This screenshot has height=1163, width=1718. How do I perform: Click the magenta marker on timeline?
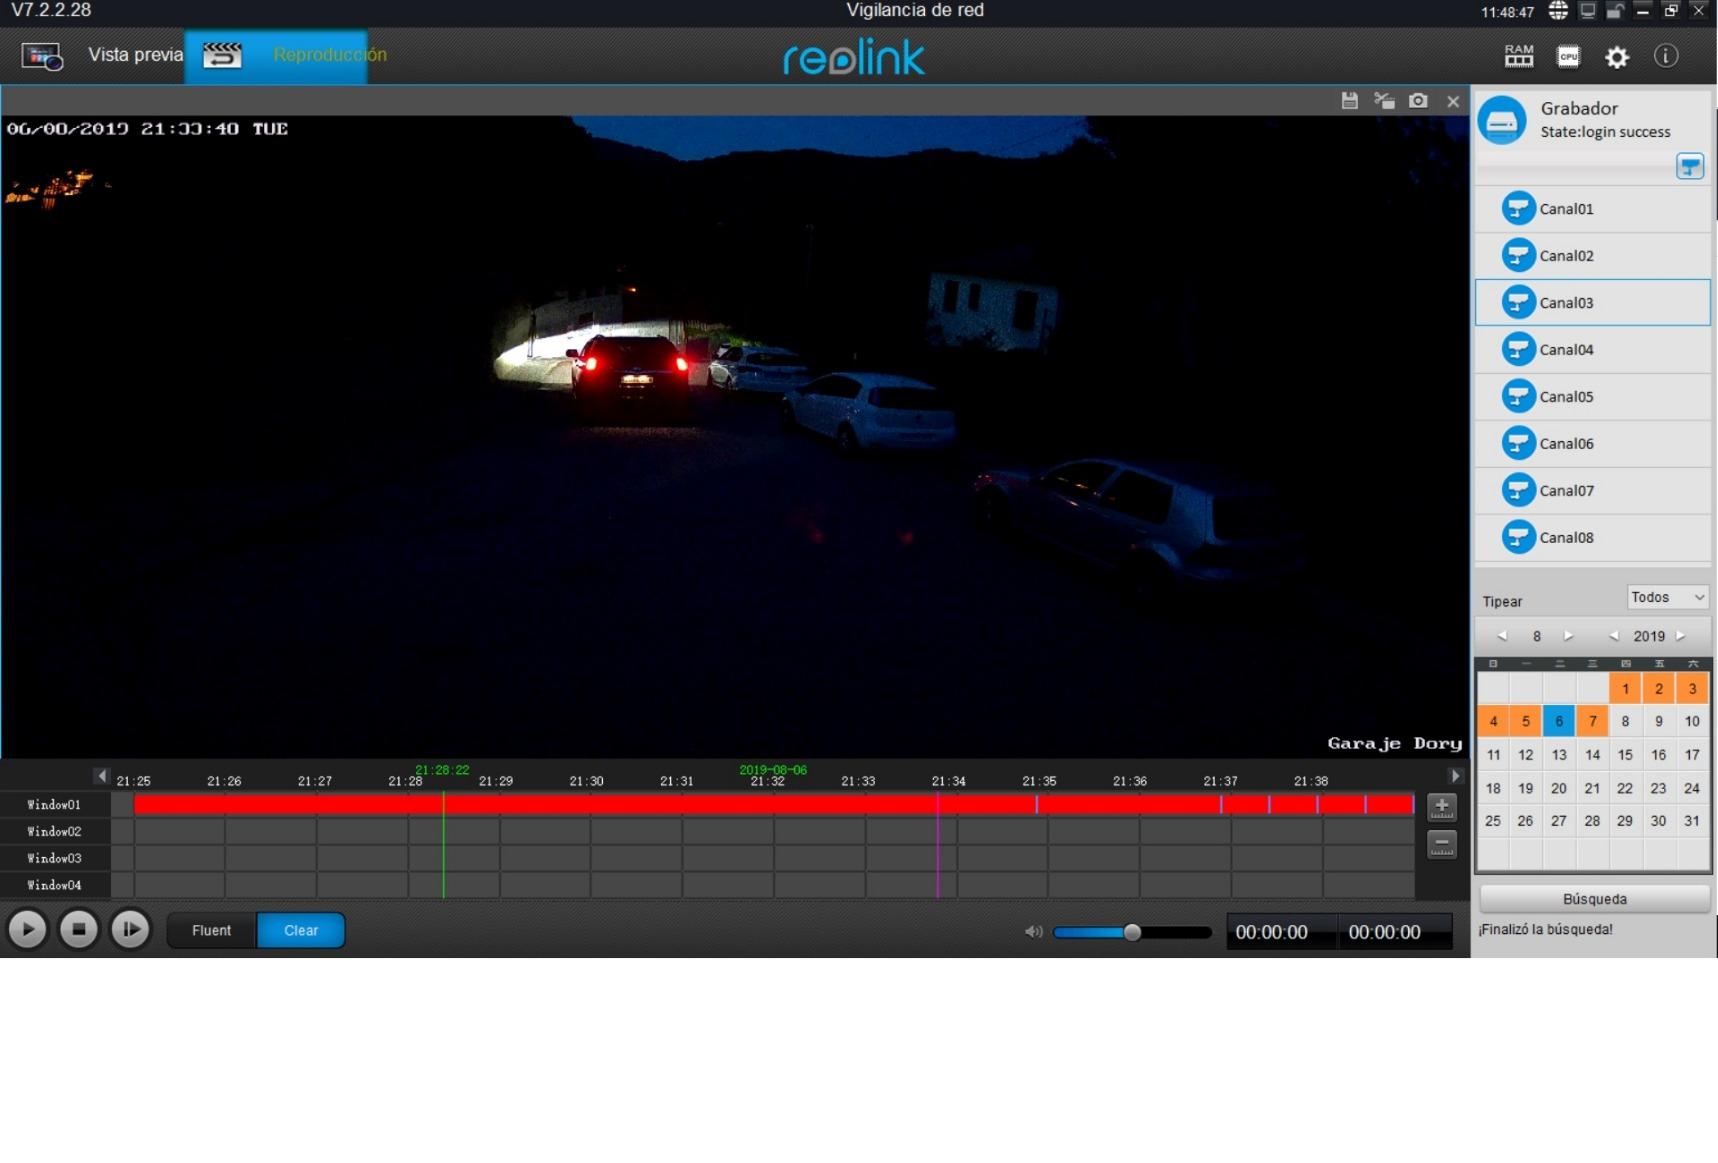point(937,845)
